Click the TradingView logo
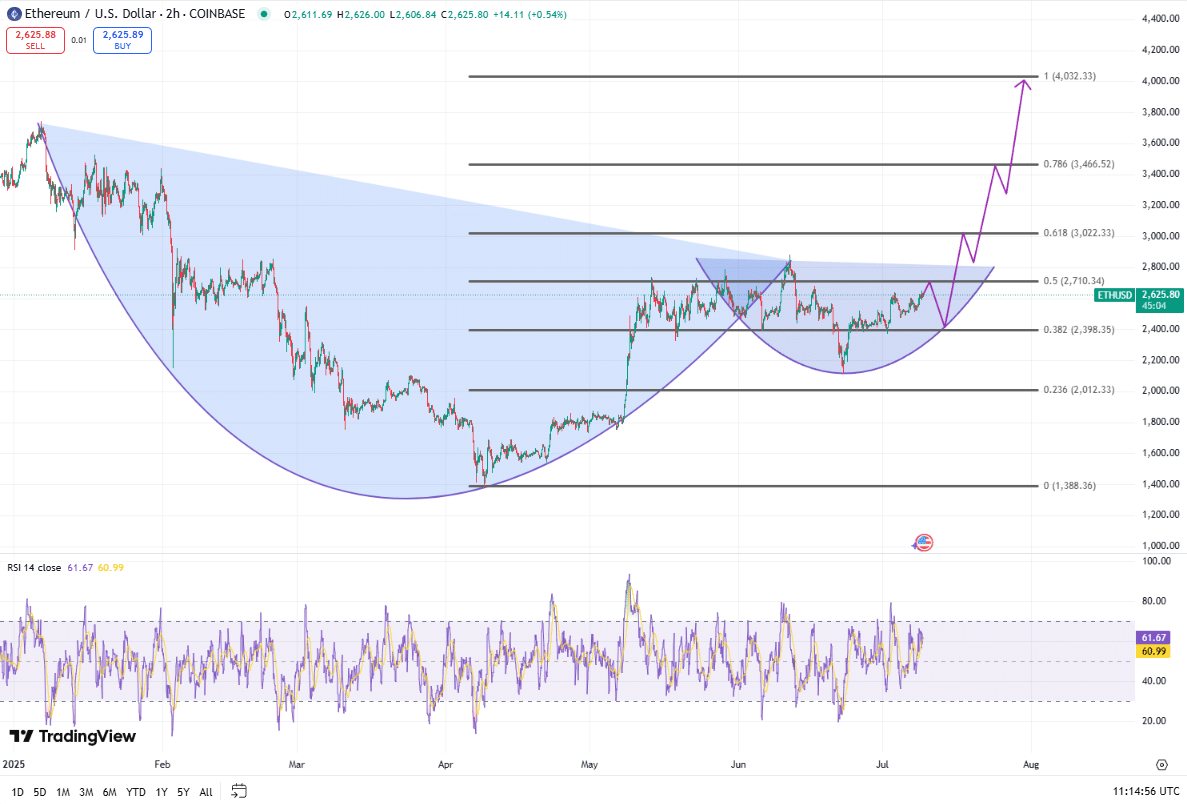The height and width of the screenshot is (804, 1187). 73,736
